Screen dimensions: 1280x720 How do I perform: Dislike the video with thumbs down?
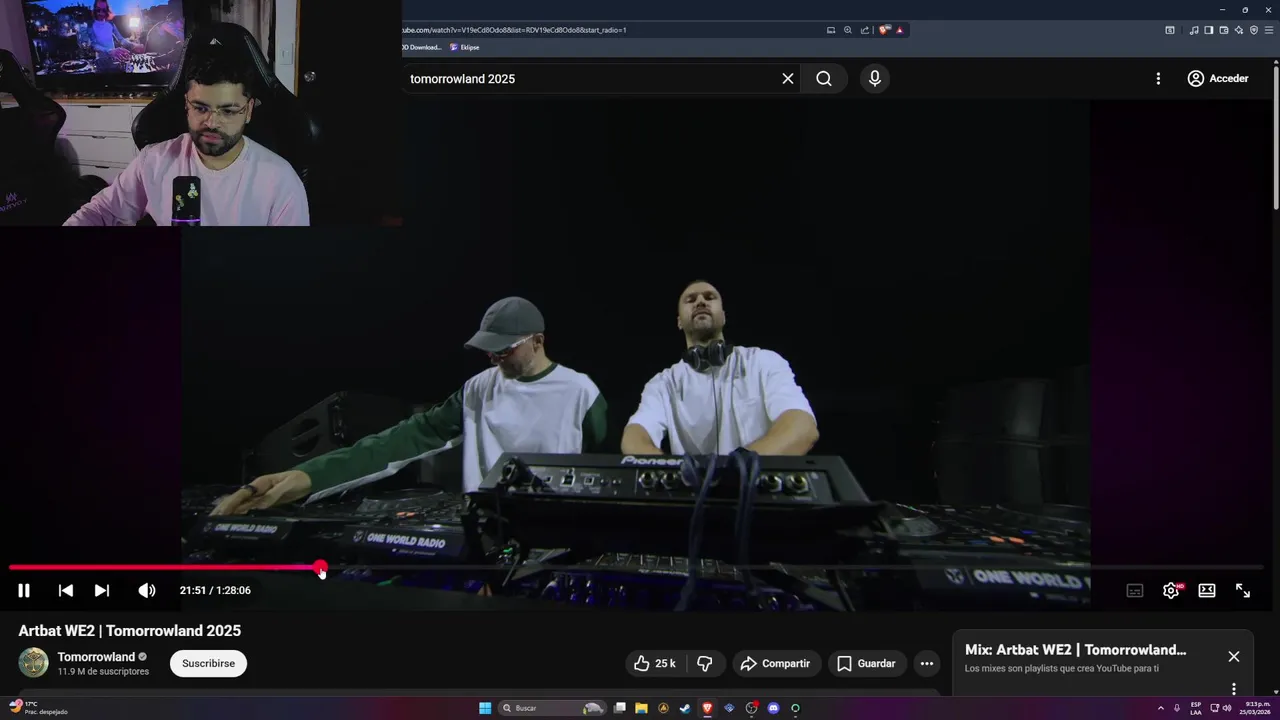(x=705, y=663)
